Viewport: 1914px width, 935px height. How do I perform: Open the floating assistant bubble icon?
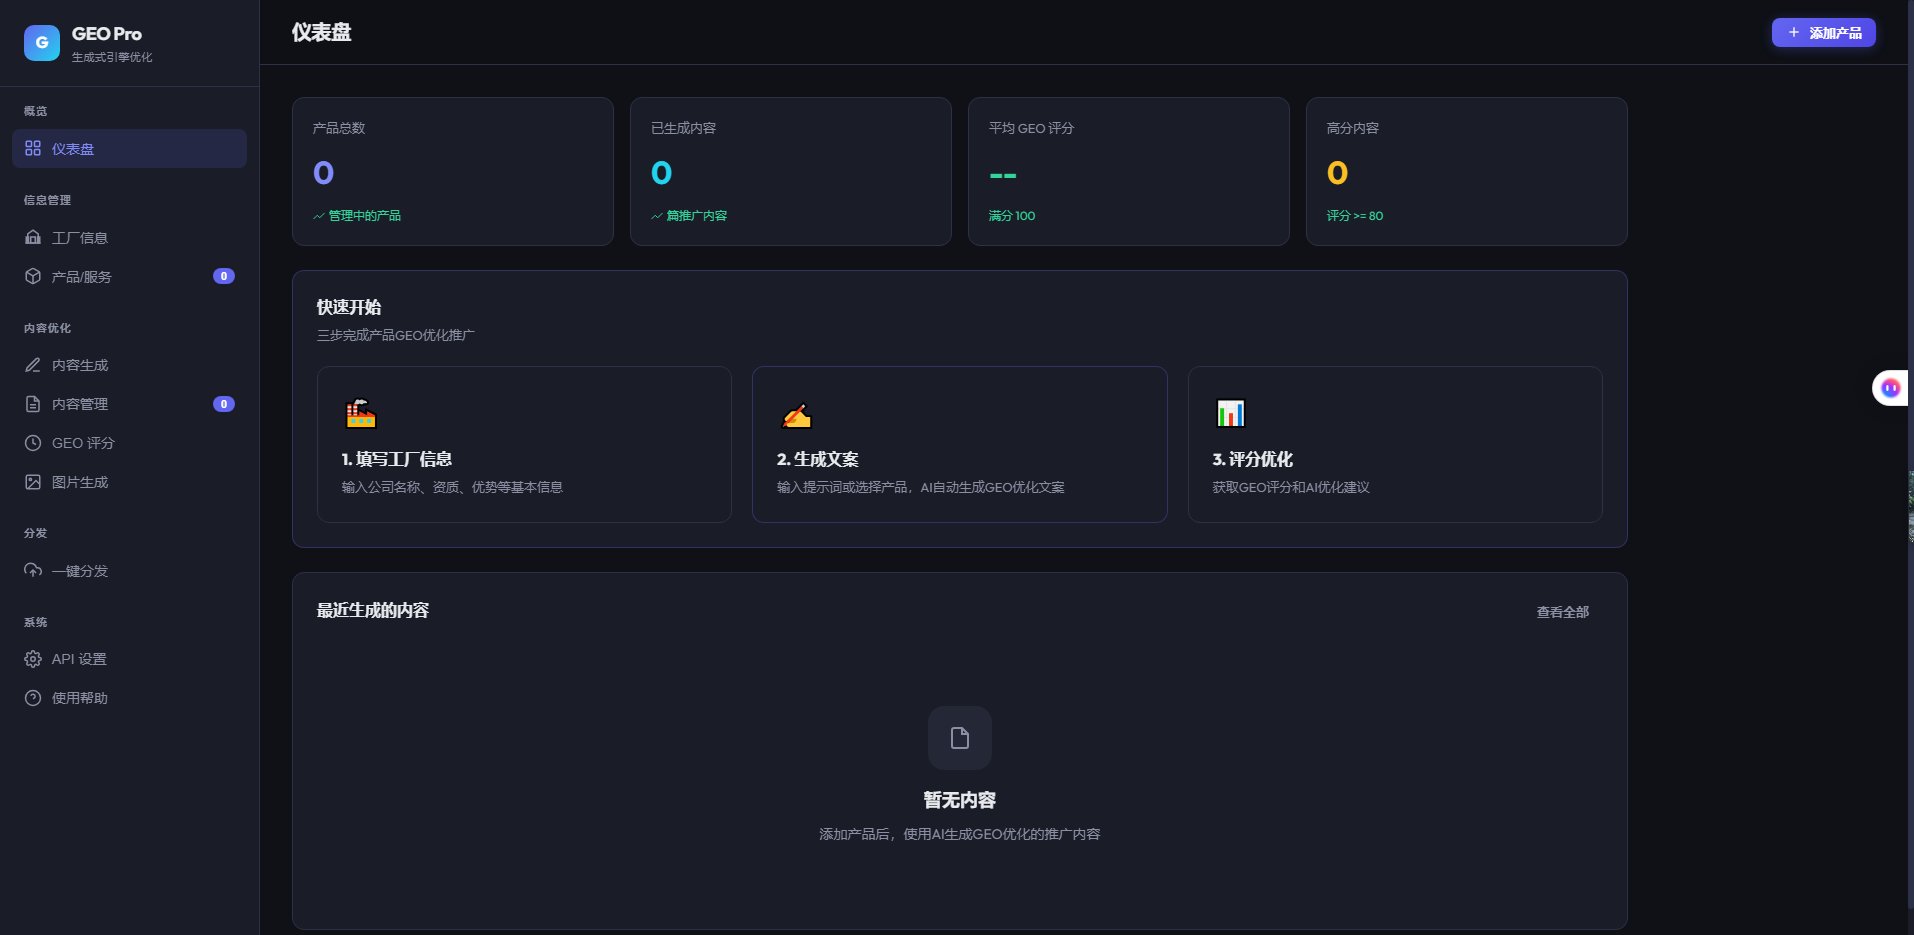coord(1890,388)
